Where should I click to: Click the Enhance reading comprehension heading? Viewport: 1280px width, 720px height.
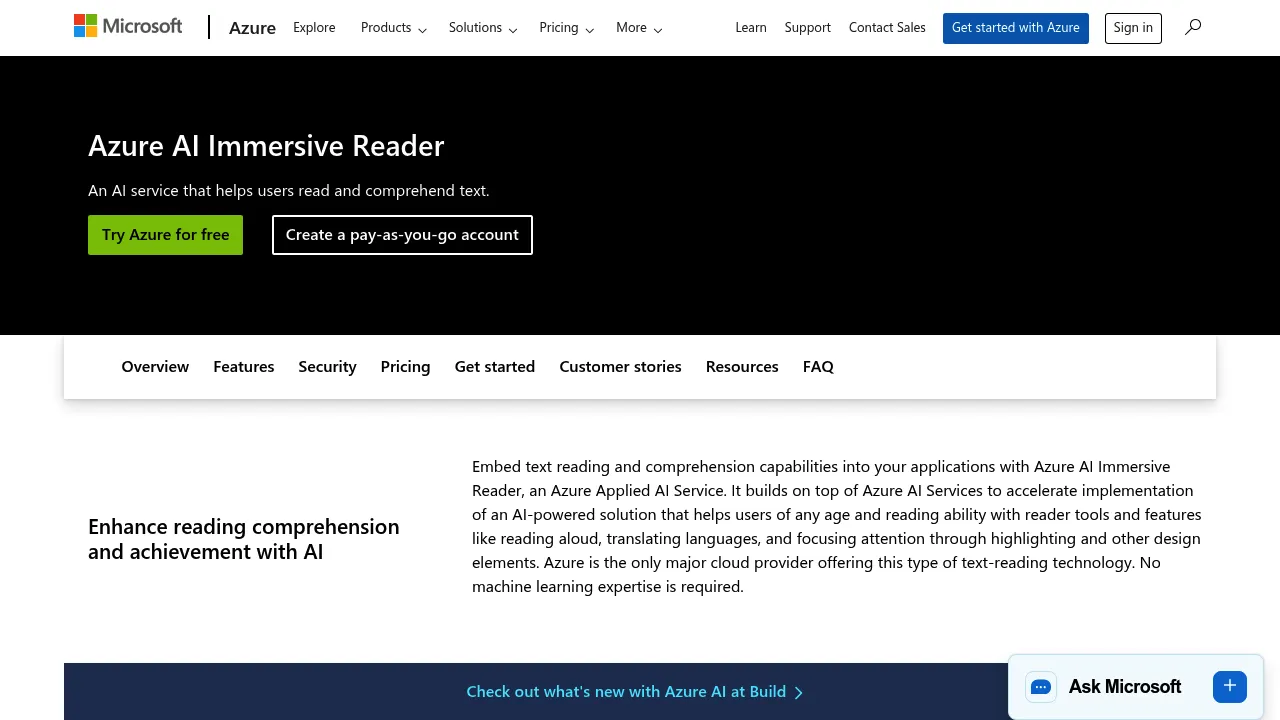pos(244,539)
